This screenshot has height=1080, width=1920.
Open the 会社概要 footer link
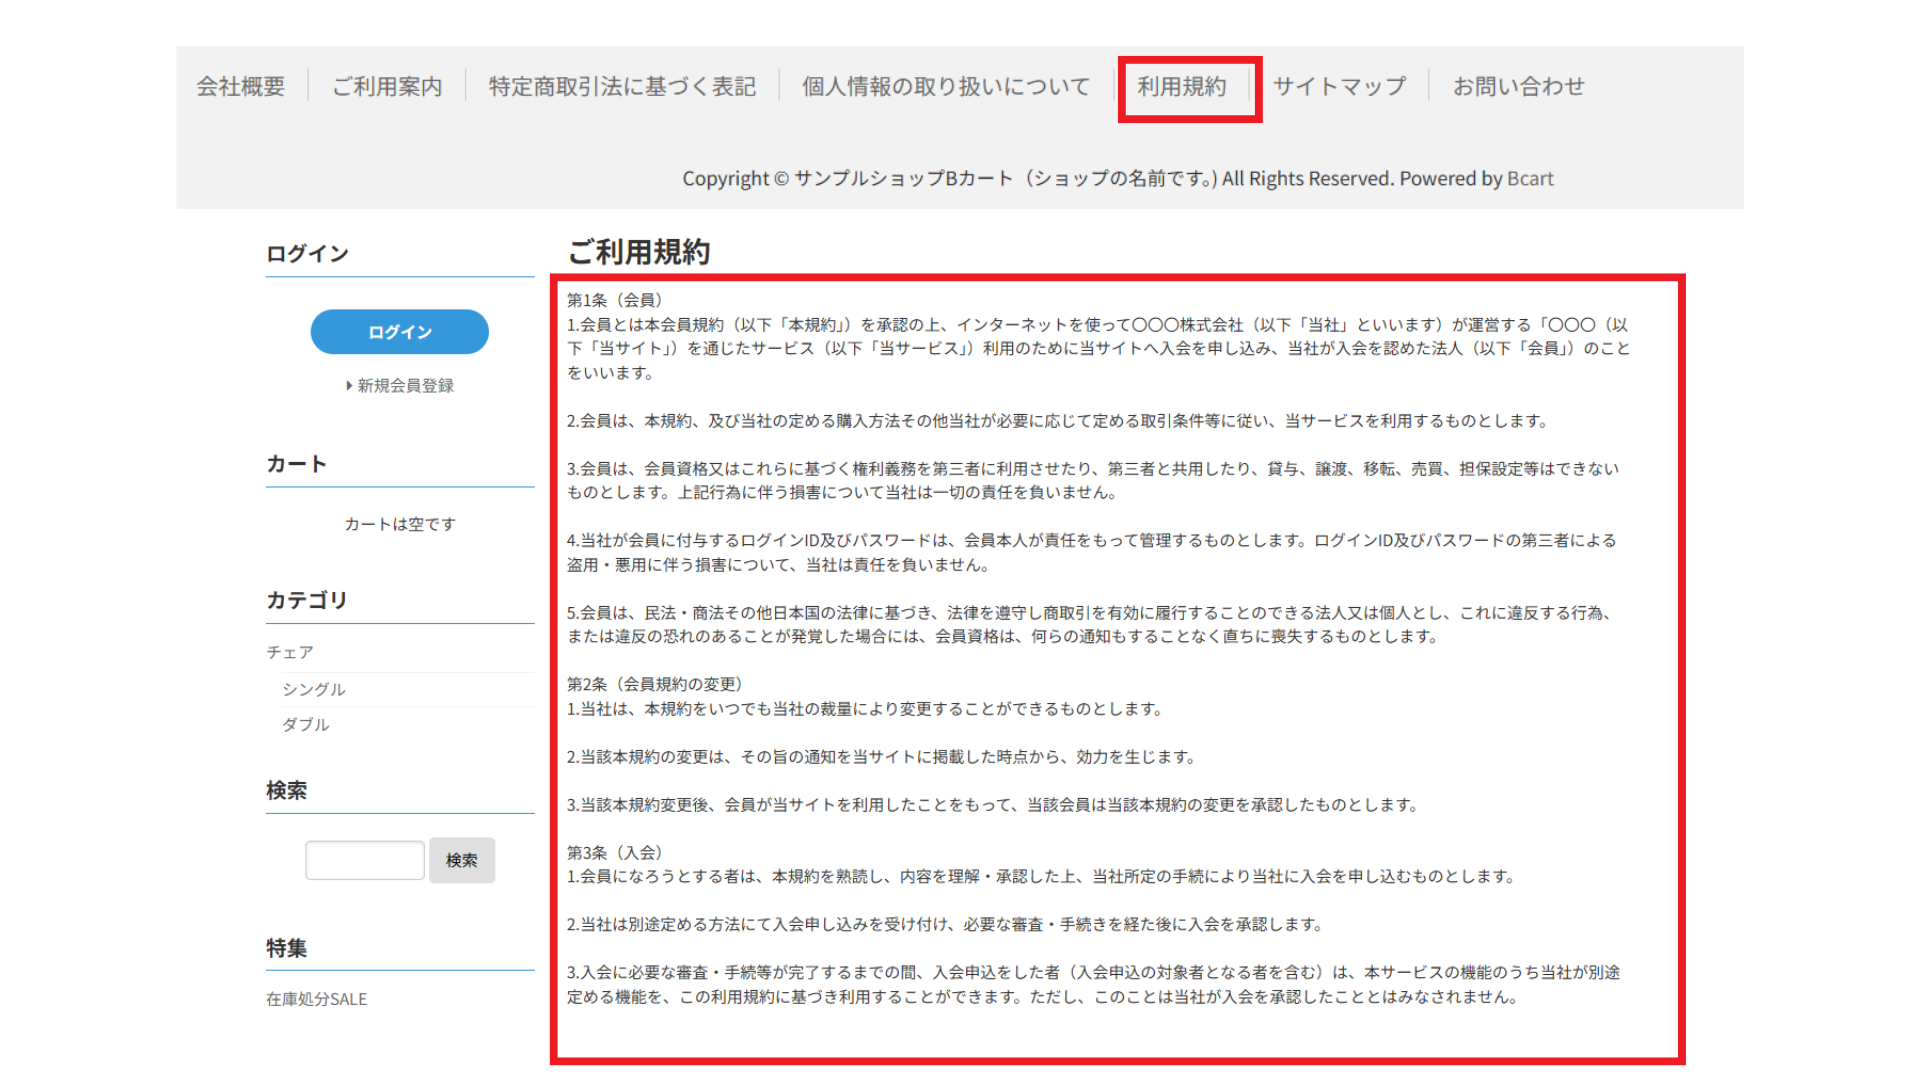[x=240, y=87]
